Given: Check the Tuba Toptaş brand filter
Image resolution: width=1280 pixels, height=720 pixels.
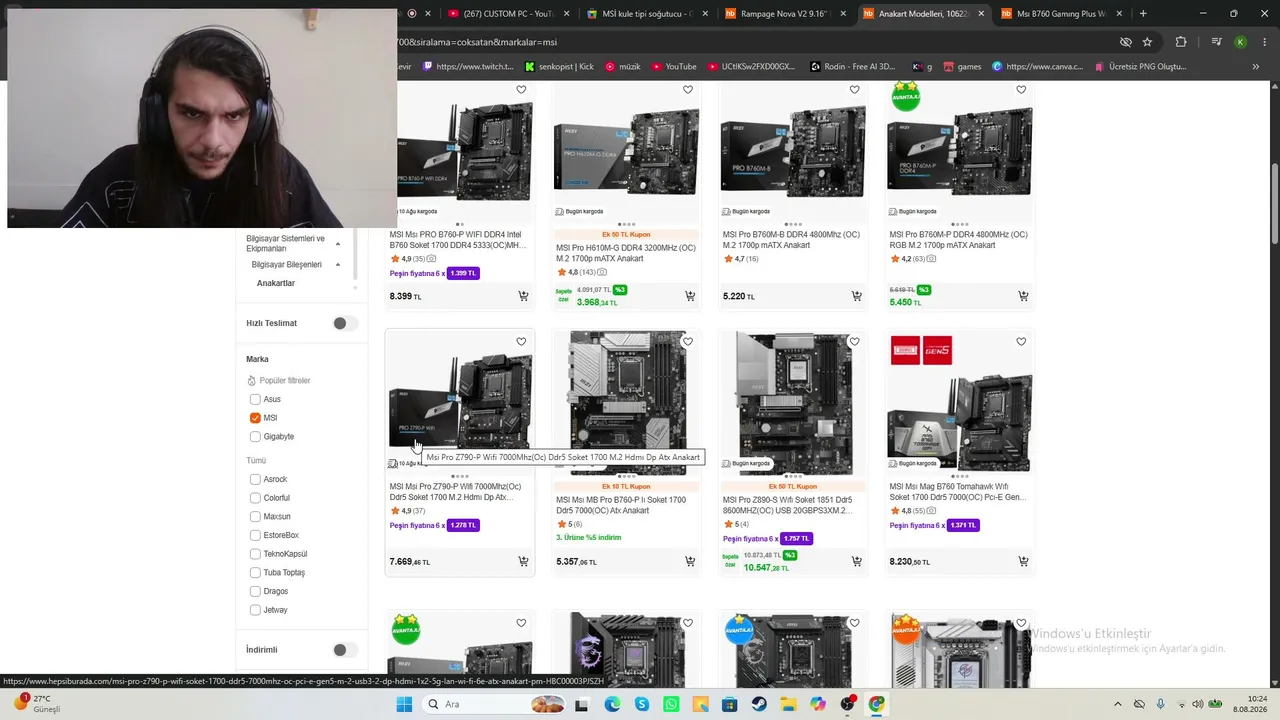Looking at the screenshot, I should 255,573.
